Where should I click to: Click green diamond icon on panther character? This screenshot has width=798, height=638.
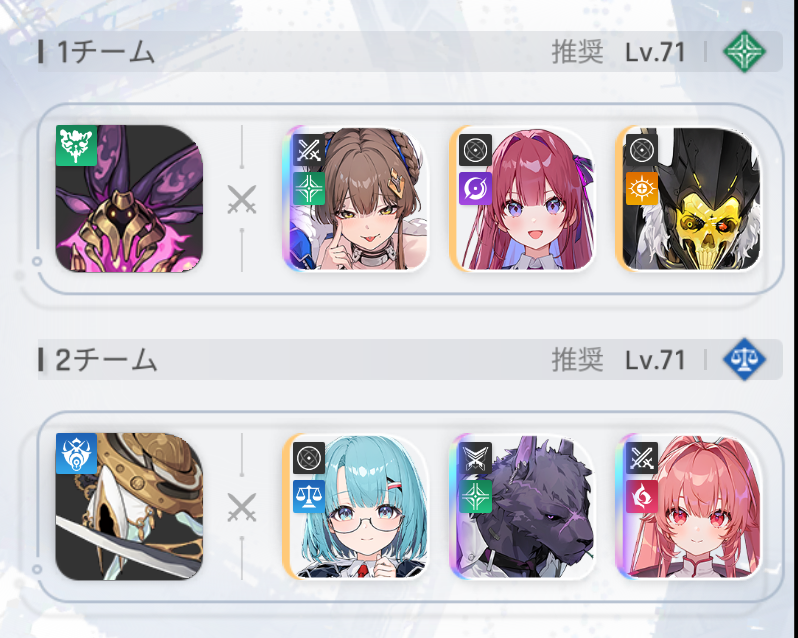(x=475, y=496)
